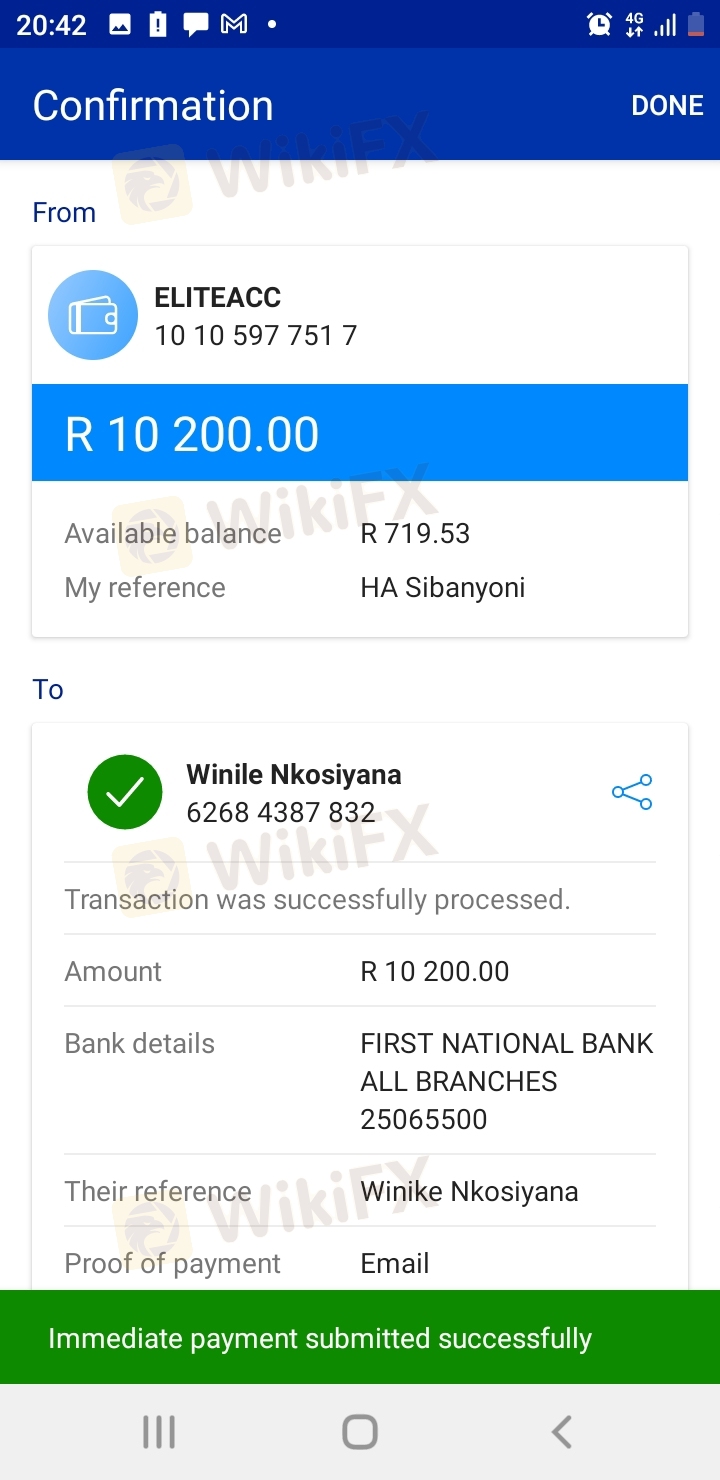Screen dimensions: 720x1480
Task: Tap the DONE button
Action: pyautogui.click(x=667, y=105)
